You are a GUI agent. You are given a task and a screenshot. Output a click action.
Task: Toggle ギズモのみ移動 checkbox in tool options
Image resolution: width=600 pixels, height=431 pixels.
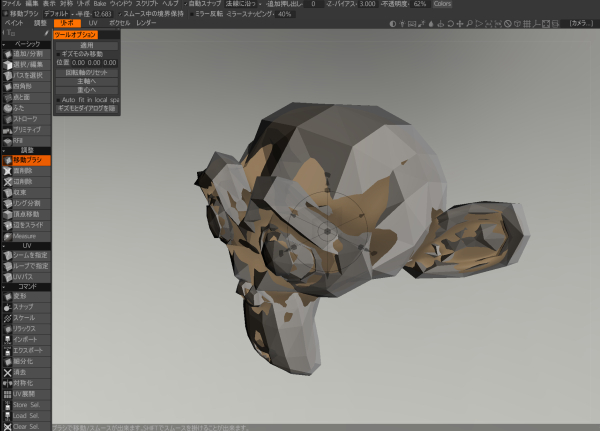coord(59,54)
